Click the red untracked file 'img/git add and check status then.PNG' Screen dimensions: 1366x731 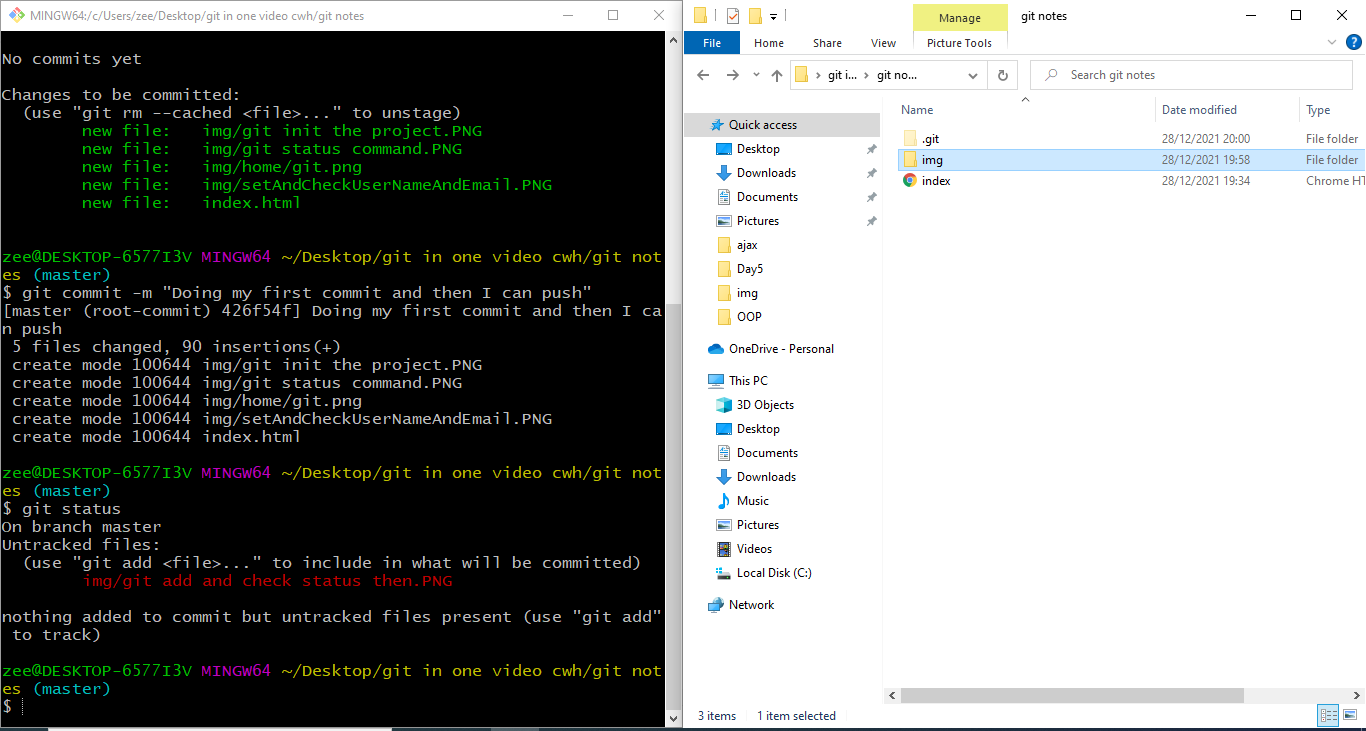coord(267,581)
